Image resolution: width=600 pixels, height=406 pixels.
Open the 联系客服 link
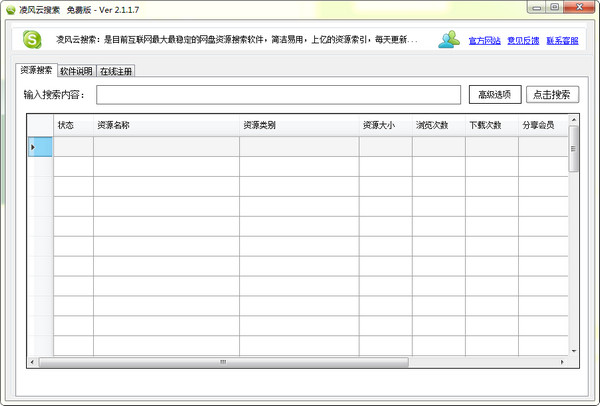click(562, 41)
